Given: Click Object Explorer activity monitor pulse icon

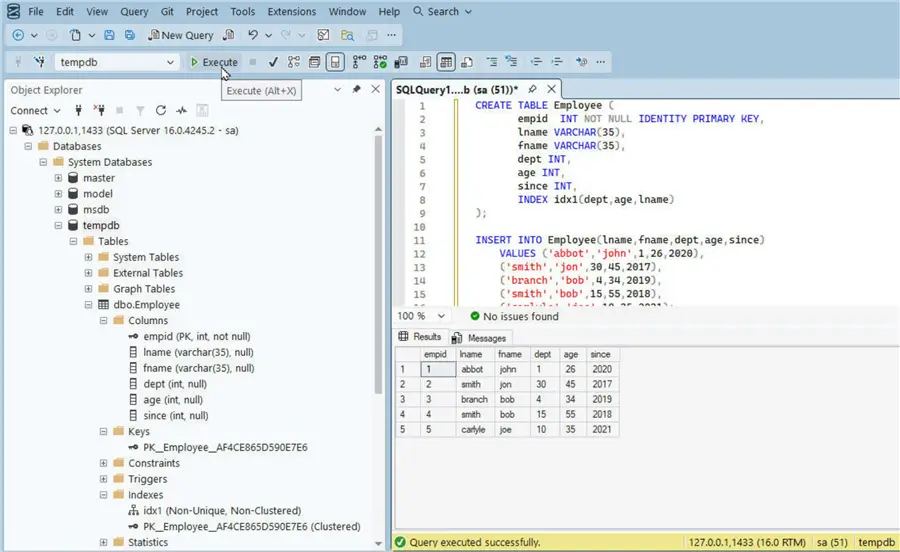Looking at the screenshot, I should [x=181, y=110].
